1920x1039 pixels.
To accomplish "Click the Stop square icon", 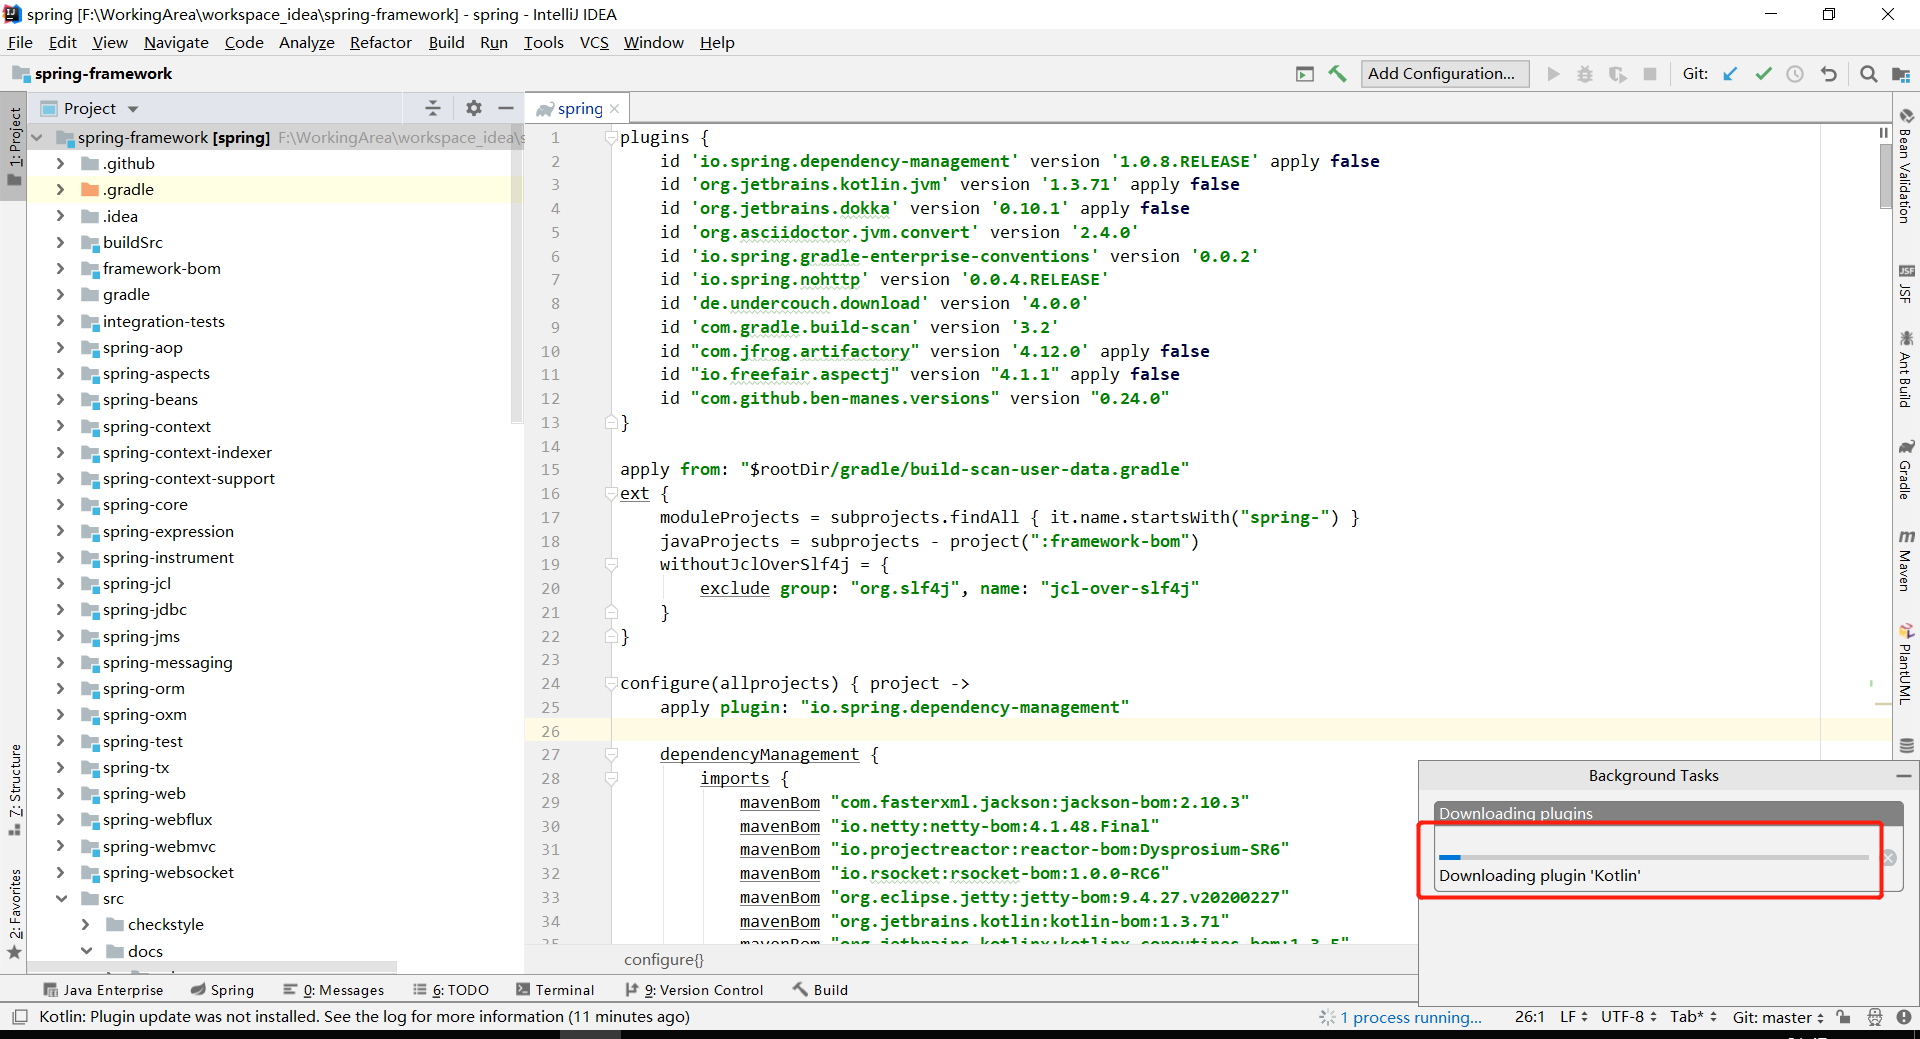I will pos(1650,74).
